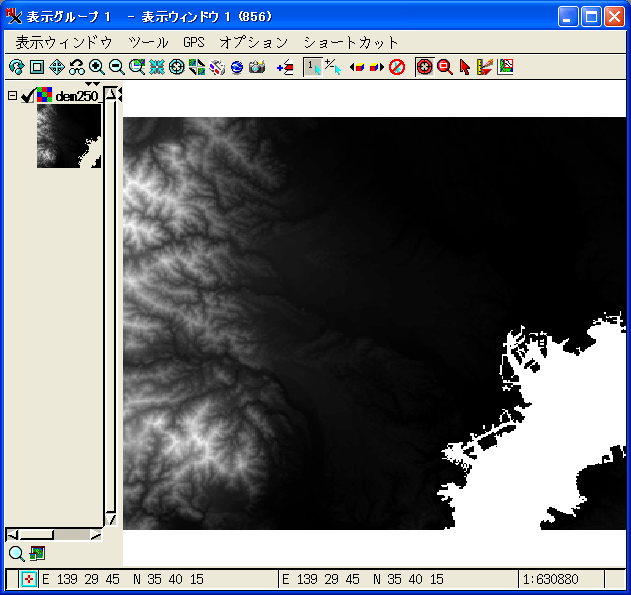Open the オプション menu
The image size is (631, 595).
click(x=254, y=42)
